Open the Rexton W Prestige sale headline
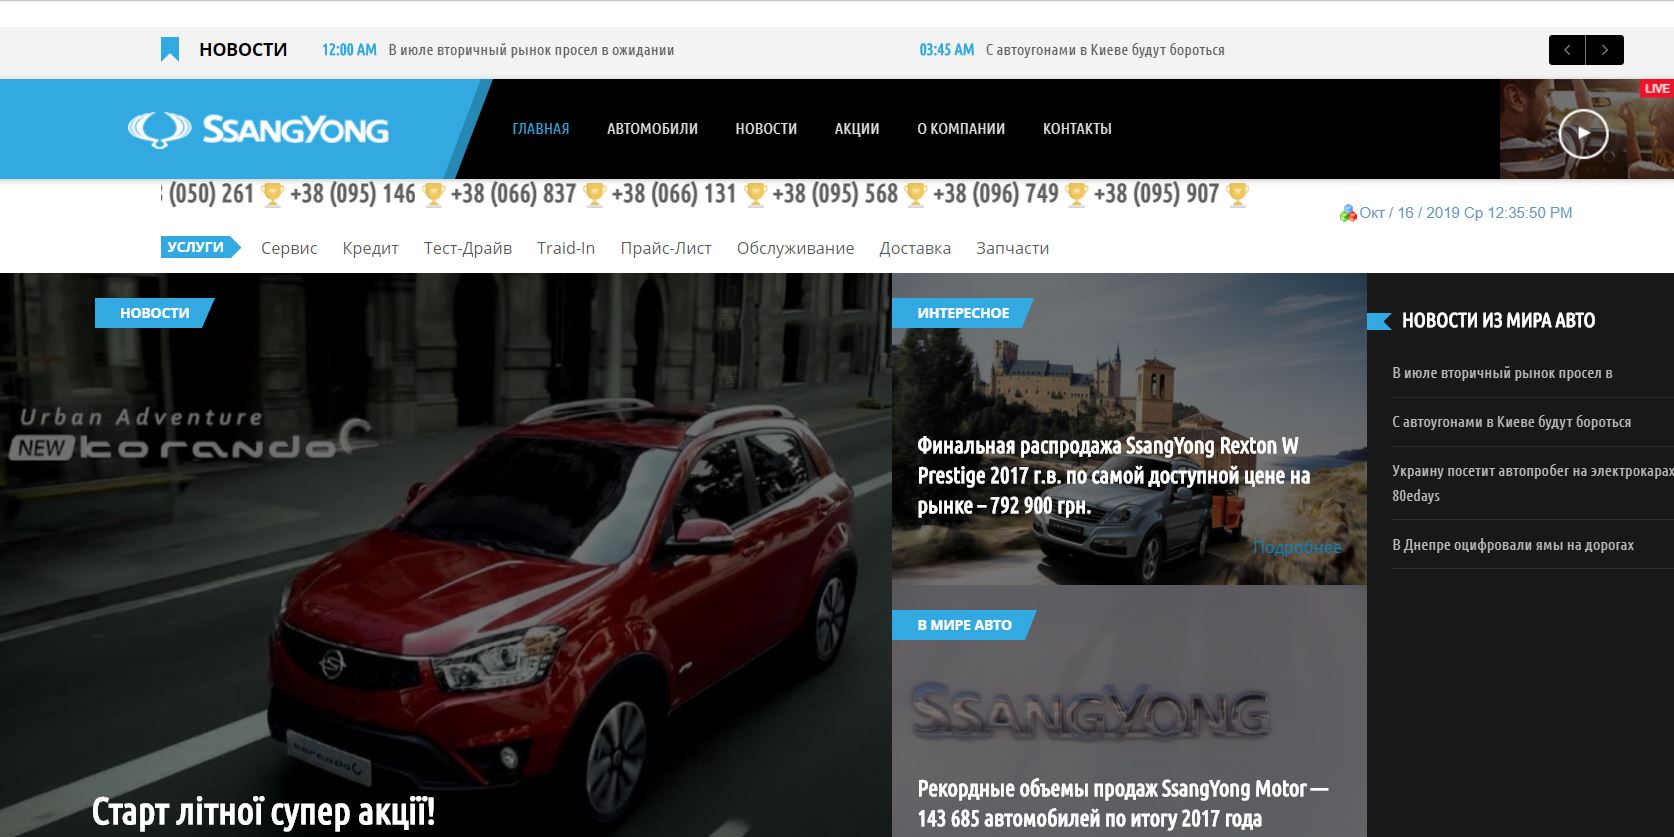The height and width of the screenshot is (837, 1674). pyautogui.click(x=1113, y=476)
